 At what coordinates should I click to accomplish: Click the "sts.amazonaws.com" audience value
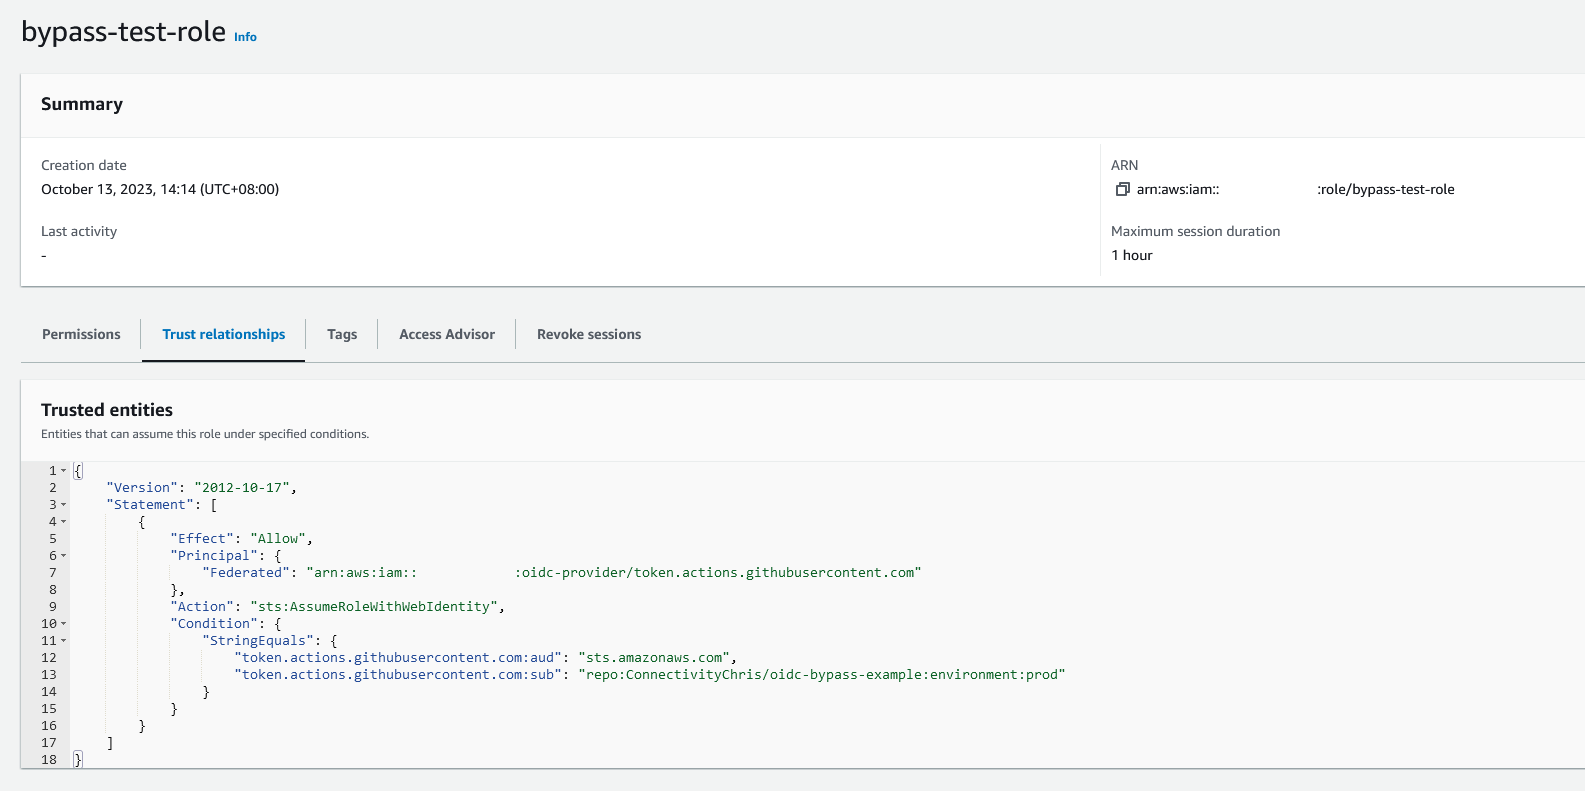pos(654,657)
